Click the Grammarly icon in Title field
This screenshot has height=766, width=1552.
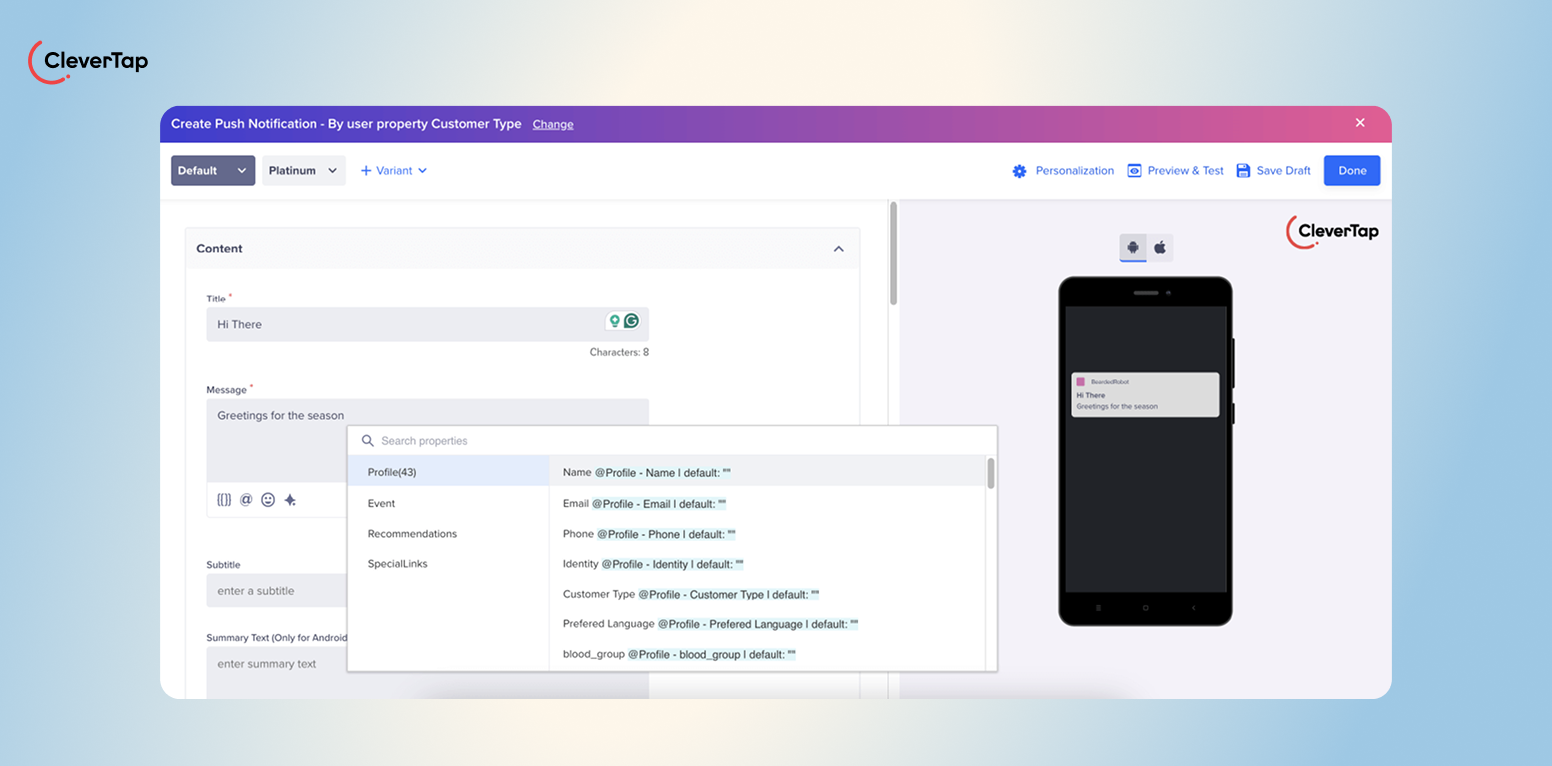click(x=631, y=321)
